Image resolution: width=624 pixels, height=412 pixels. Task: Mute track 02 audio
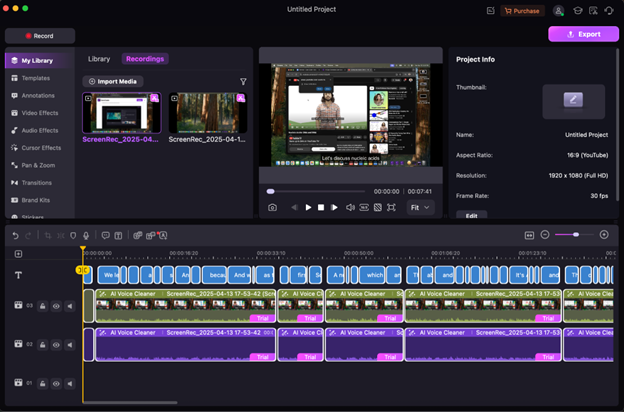70,345
